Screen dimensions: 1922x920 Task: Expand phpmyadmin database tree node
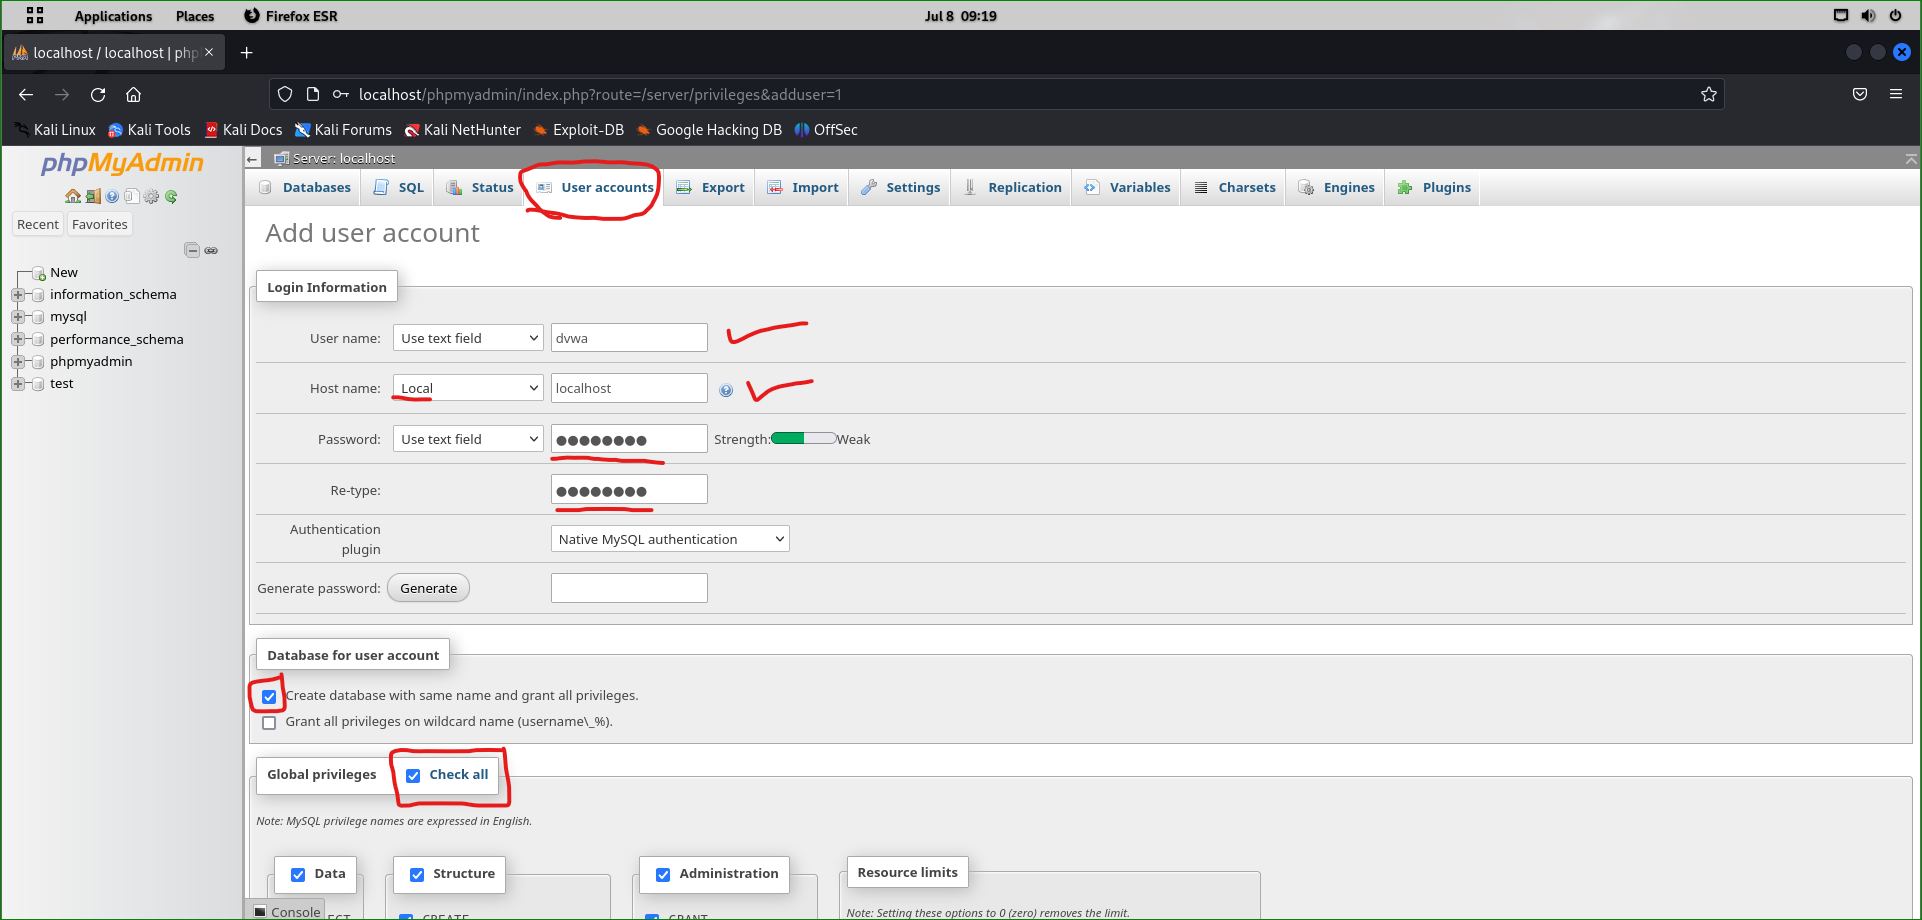(x=18, y=362)
